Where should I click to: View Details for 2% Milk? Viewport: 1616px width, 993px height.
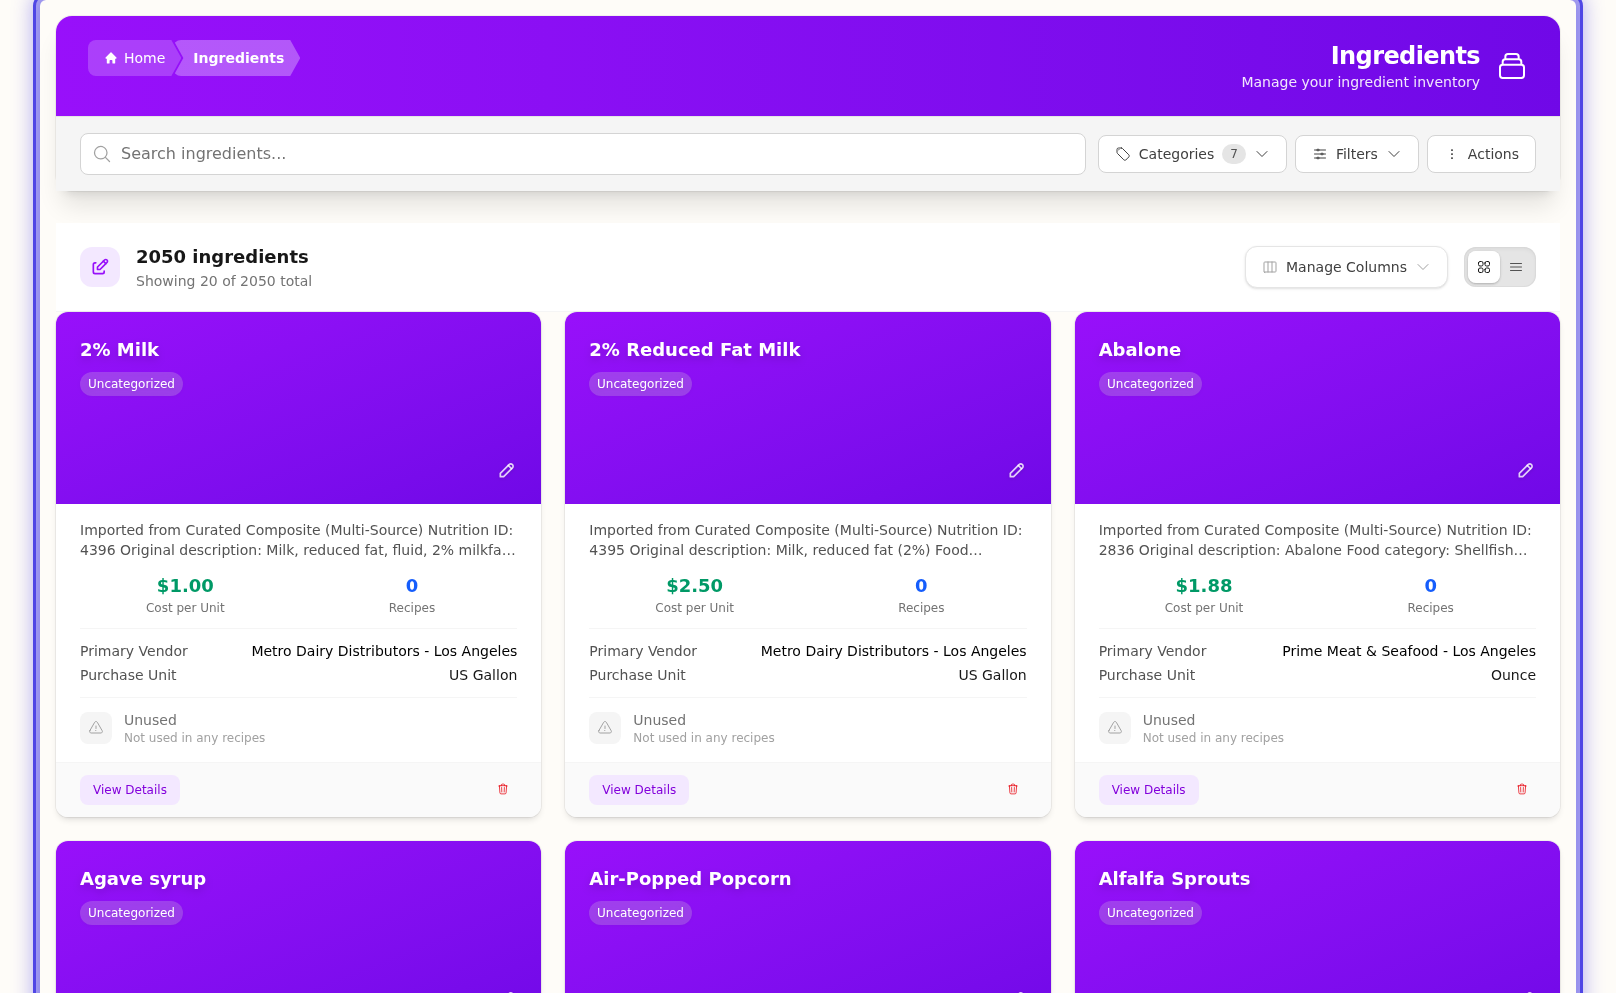click(130, 790)
